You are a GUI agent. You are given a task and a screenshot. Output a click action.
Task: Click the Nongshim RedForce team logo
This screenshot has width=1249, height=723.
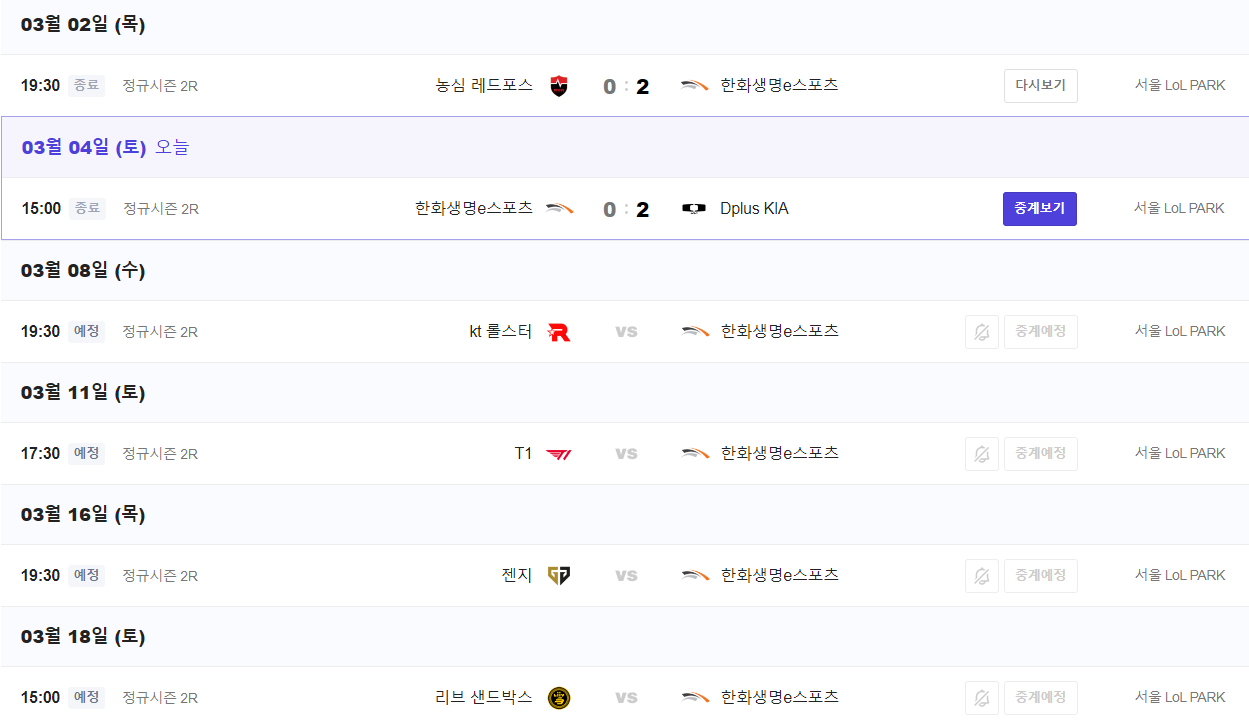click(x=559, y=86)
